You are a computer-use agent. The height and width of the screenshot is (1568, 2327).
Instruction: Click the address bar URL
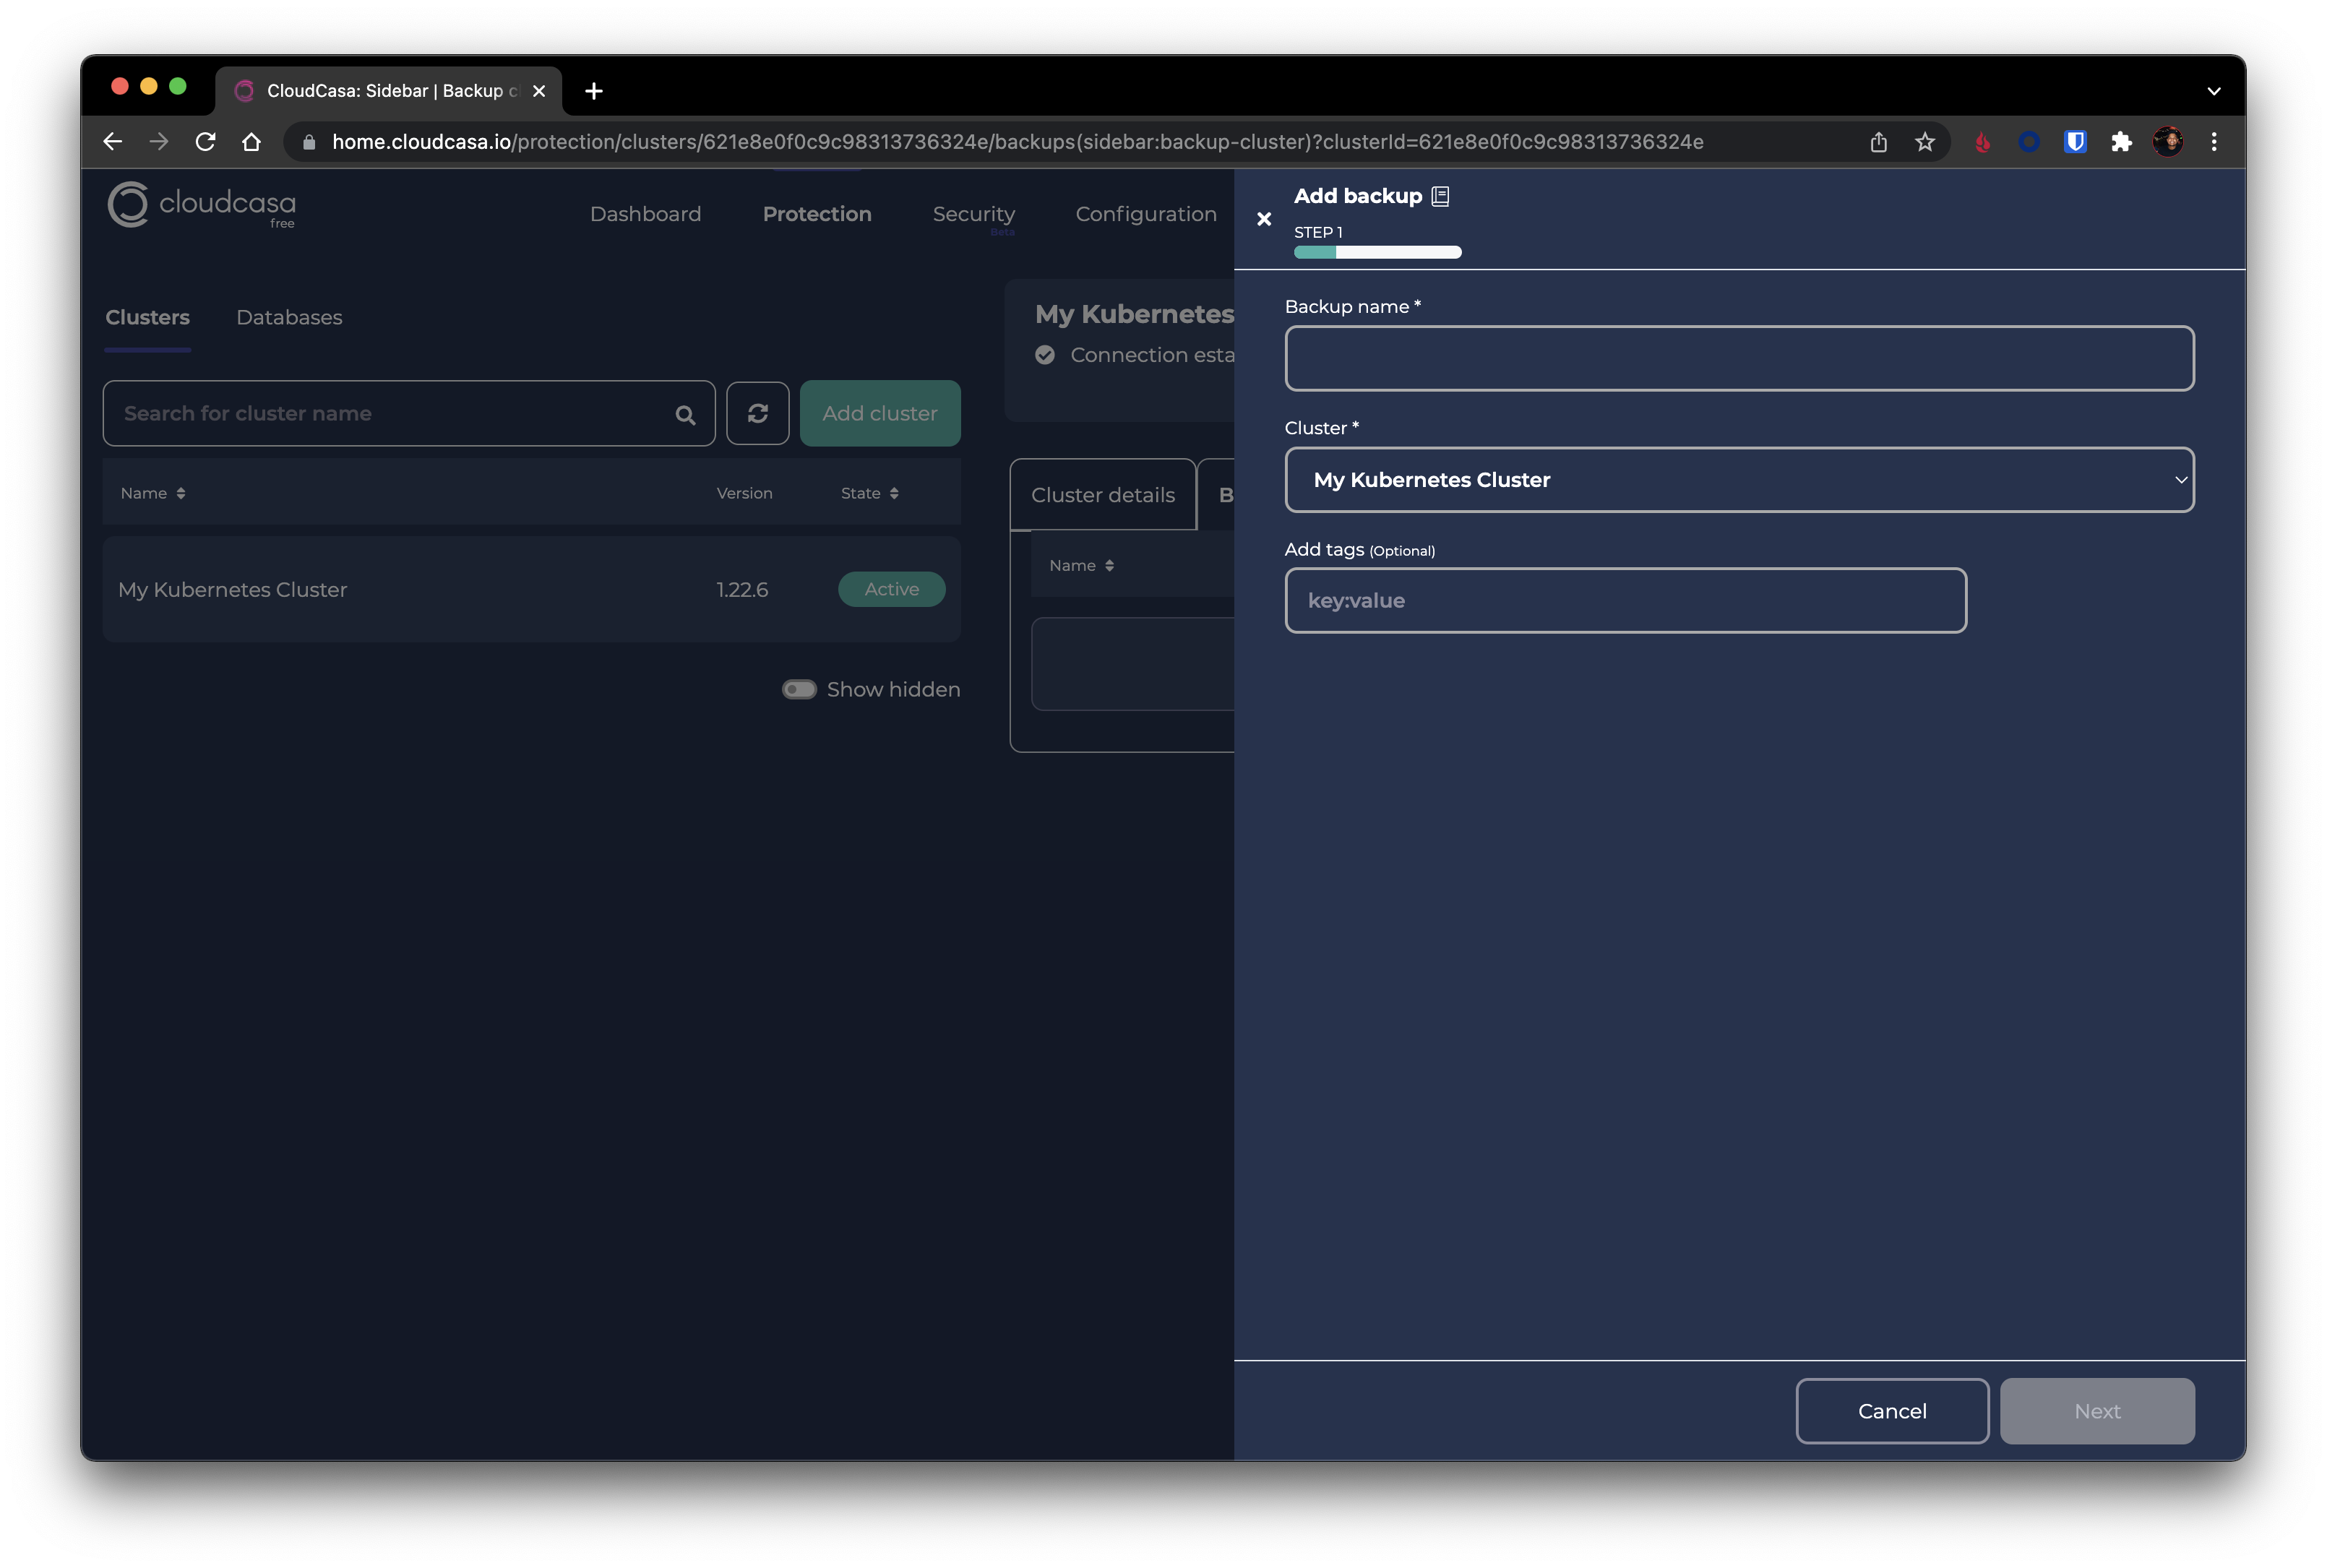click(x=1017, y=142)
